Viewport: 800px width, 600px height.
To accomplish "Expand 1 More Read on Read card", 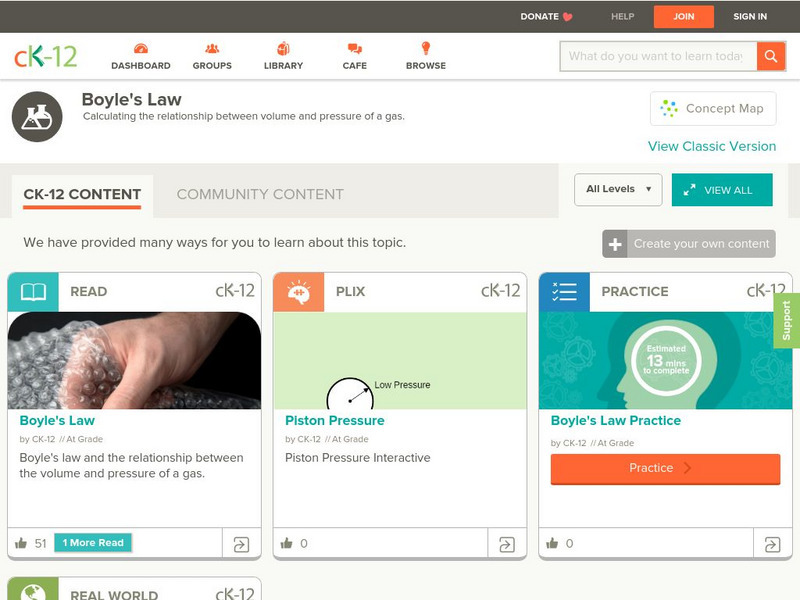I will [x=93, y=542].
